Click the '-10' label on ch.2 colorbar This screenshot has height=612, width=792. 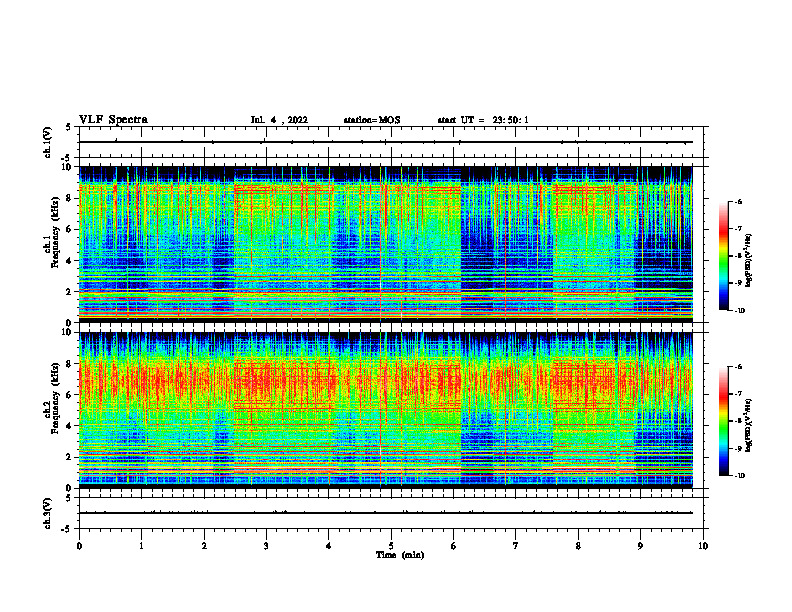(x=739, y=476)
